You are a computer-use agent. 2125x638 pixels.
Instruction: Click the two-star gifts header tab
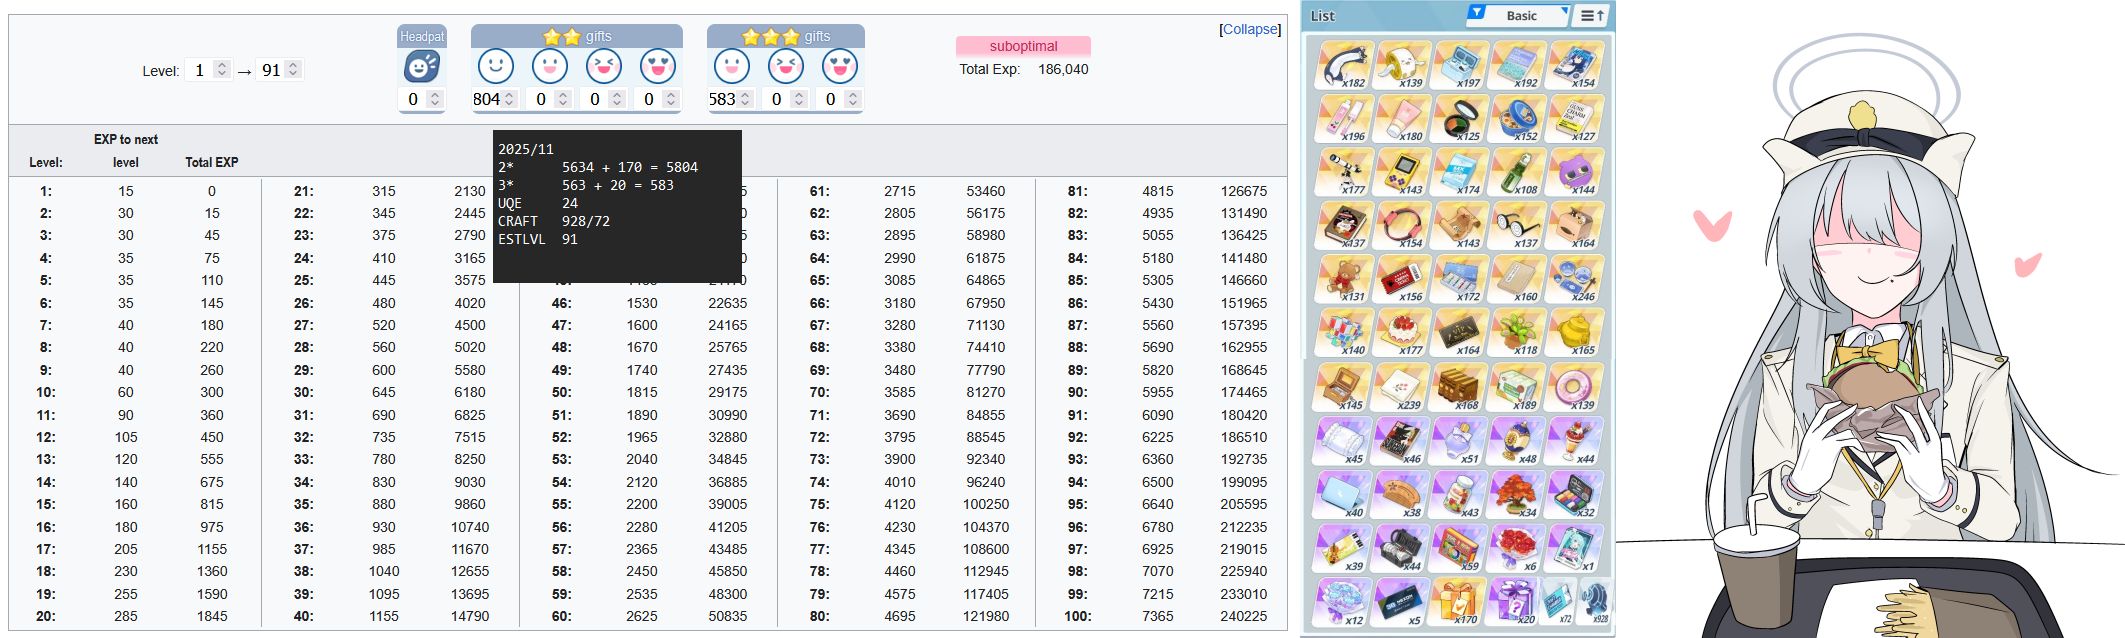577,36
